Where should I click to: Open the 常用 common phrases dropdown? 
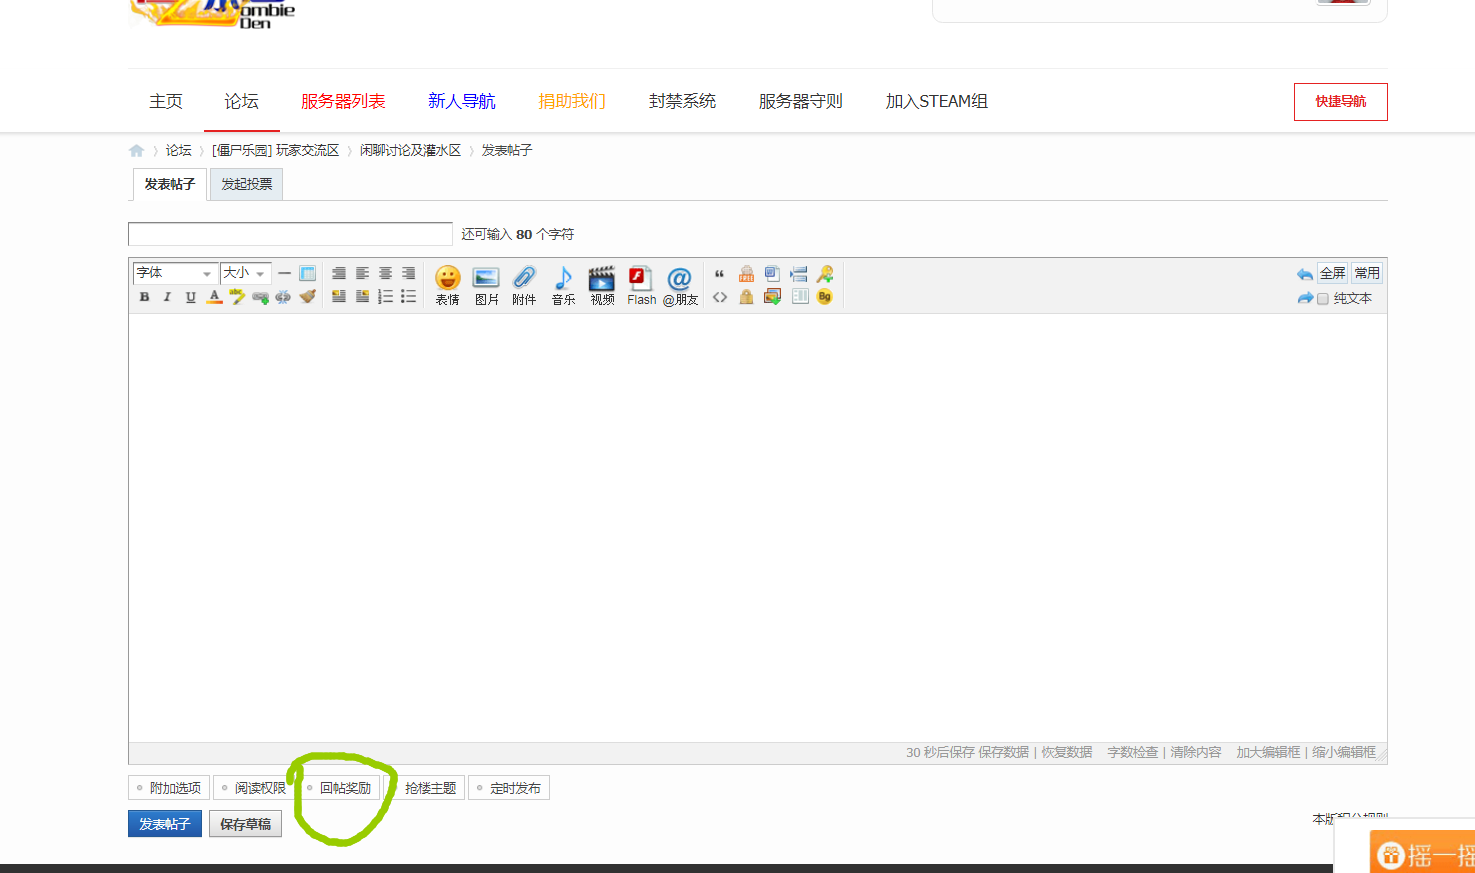pyautogui.click(x=1367, y=271)
